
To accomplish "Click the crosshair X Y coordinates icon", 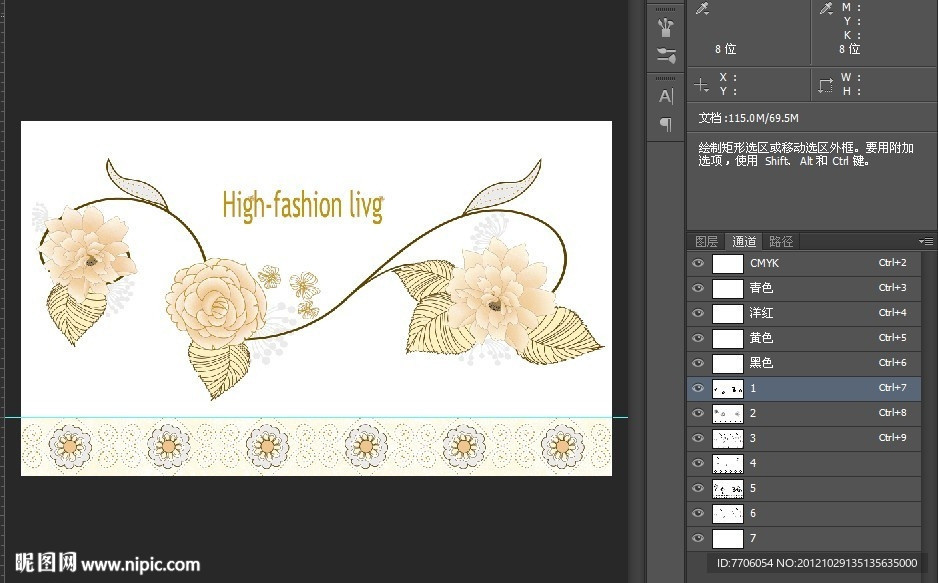I will (x=702, y=85).
